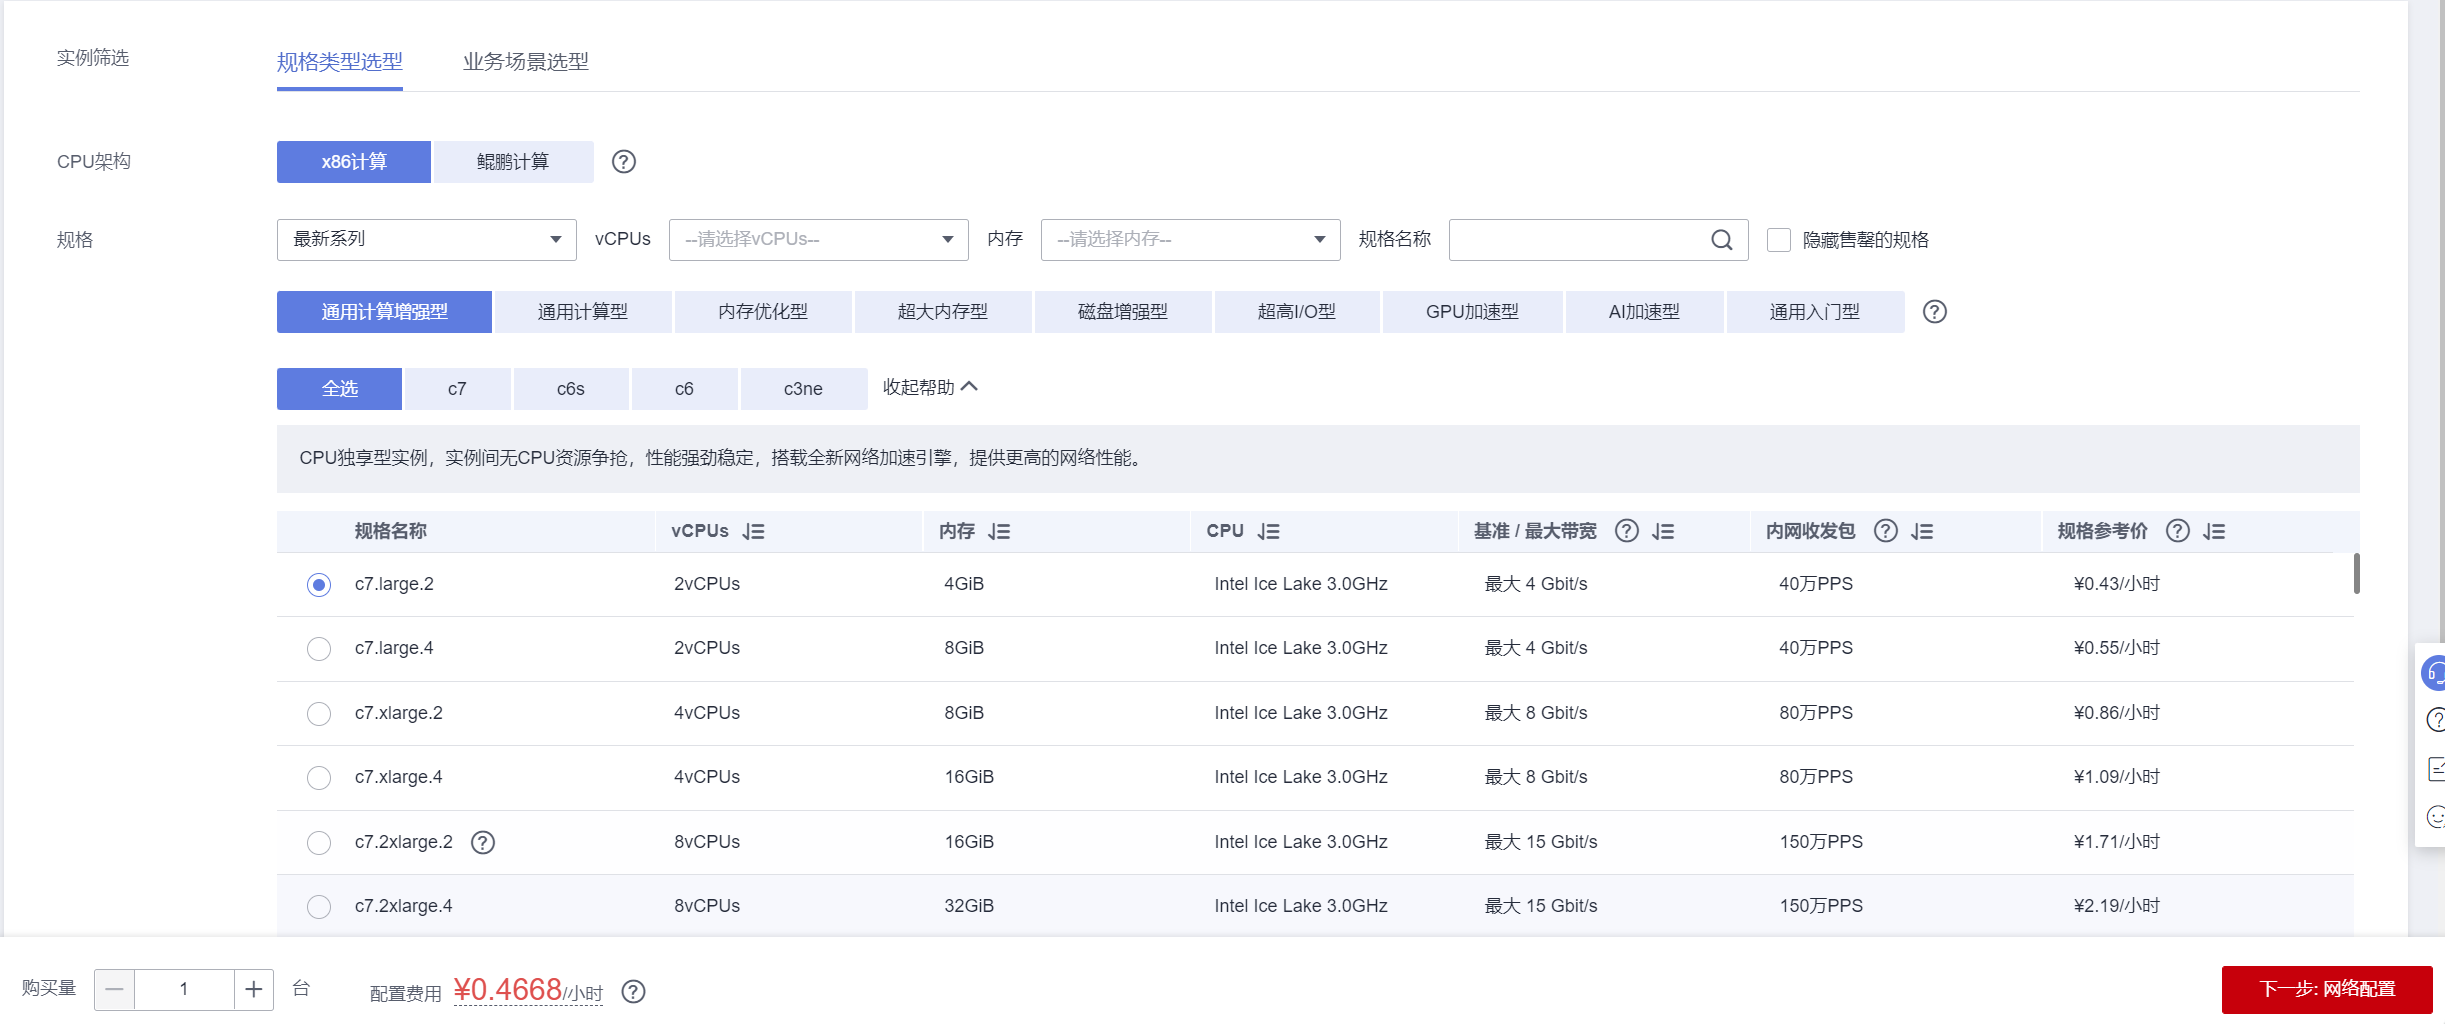The image size is (2445, 1024).
Task: Select c7.2xlarge.2 radio button
Action: point(319,843)
